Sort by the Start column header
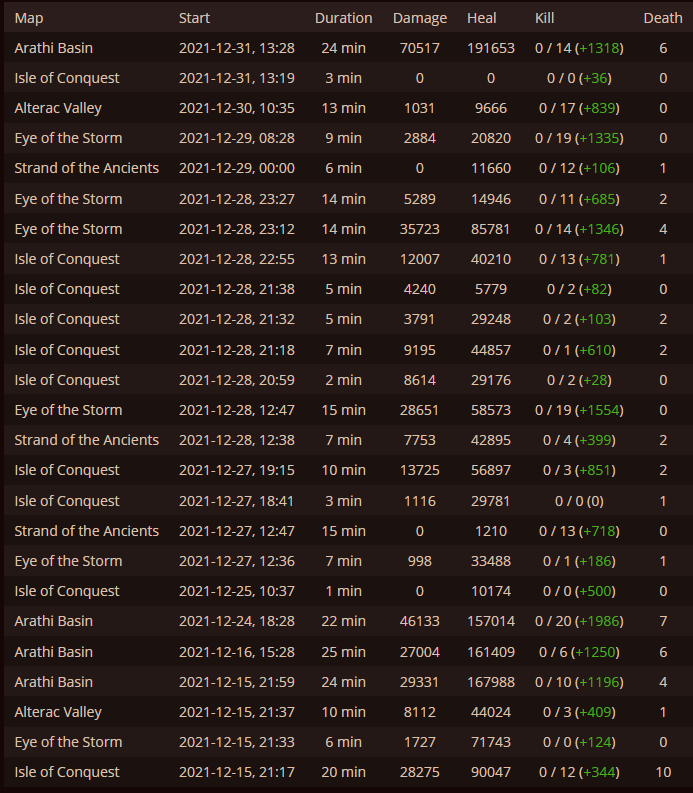This screenshot has height=793, width=693. 194,18
